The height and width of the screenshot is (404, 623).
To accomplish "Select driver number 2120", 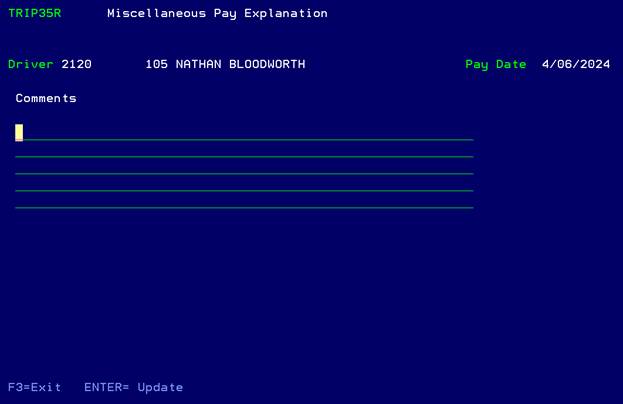I will pyautogui.click(x=76, y=64).
